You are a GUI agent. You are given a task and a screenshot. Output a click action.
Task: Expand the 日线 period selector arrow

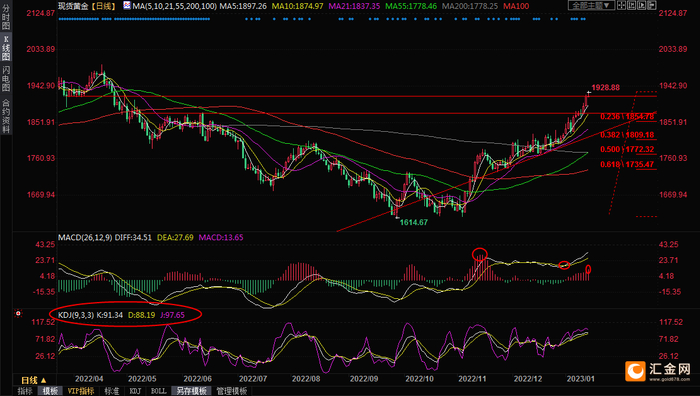pyautogui.click(x=43, y=380)
